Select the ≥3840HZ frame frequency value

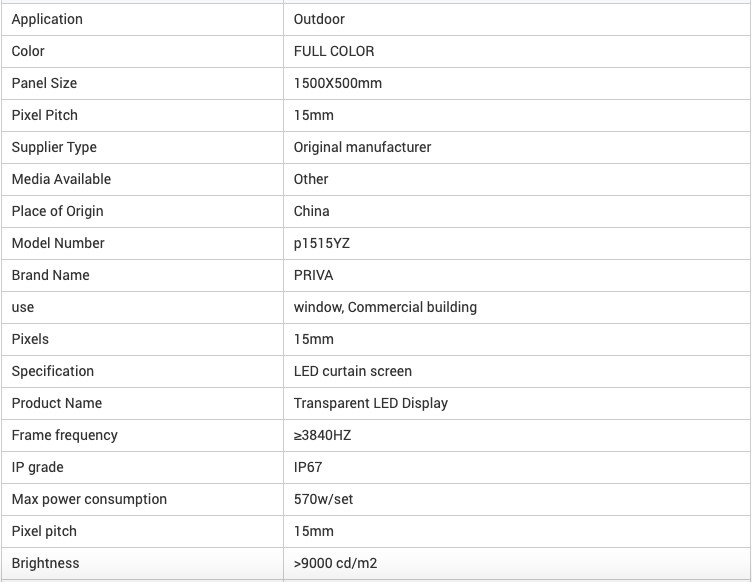322,435
